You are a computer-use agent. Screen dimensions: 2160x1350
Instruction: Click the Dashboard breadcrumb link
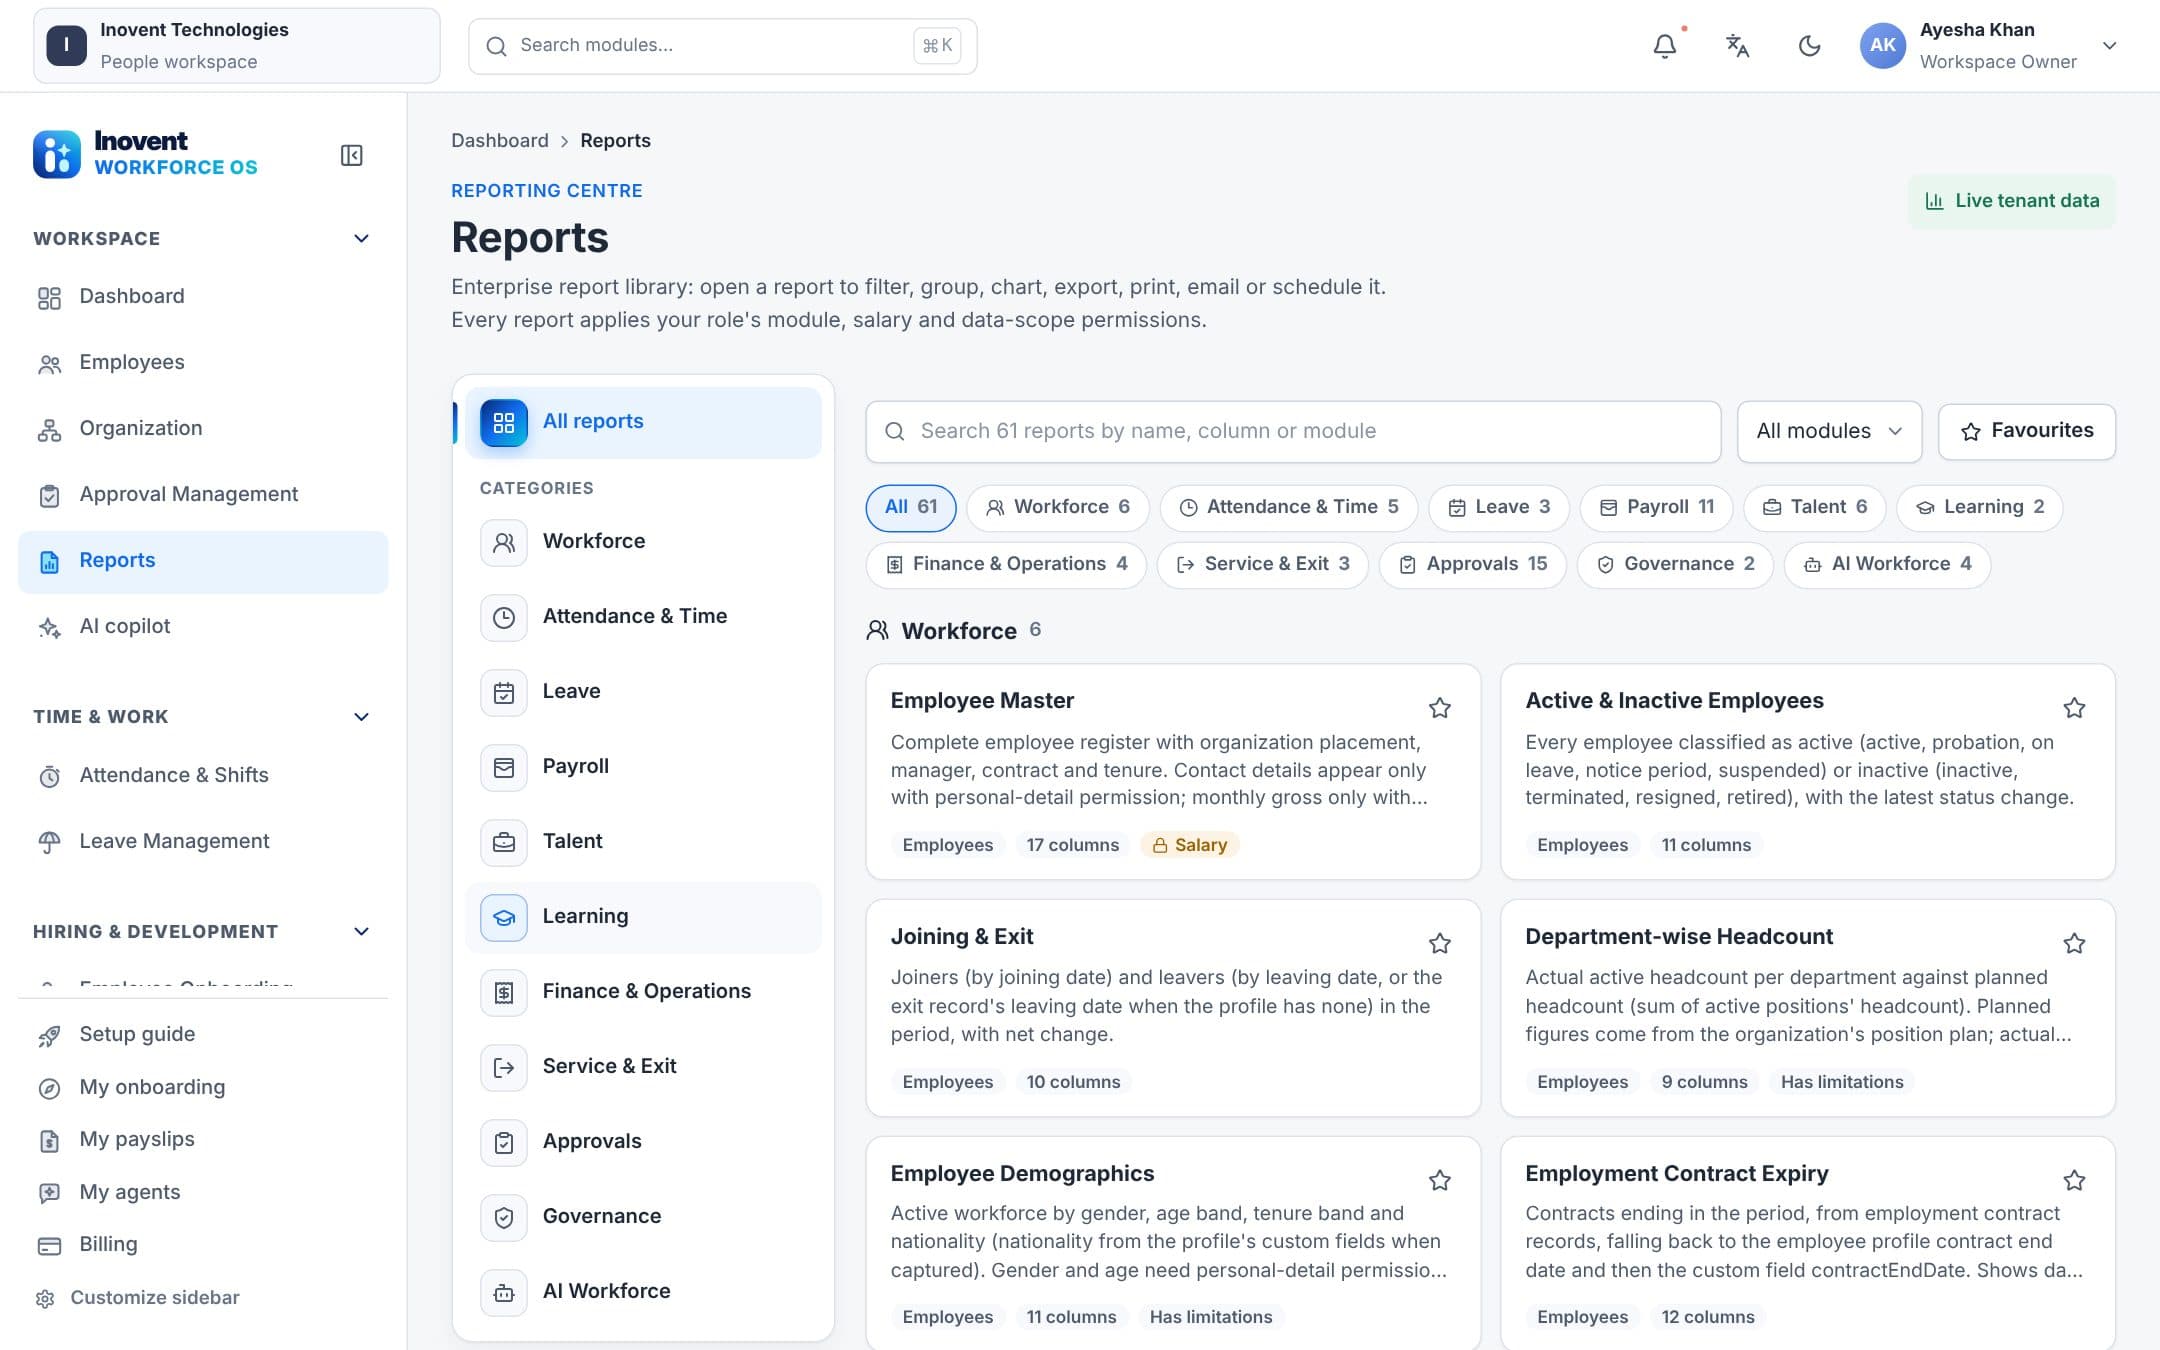tap(499, 141)
